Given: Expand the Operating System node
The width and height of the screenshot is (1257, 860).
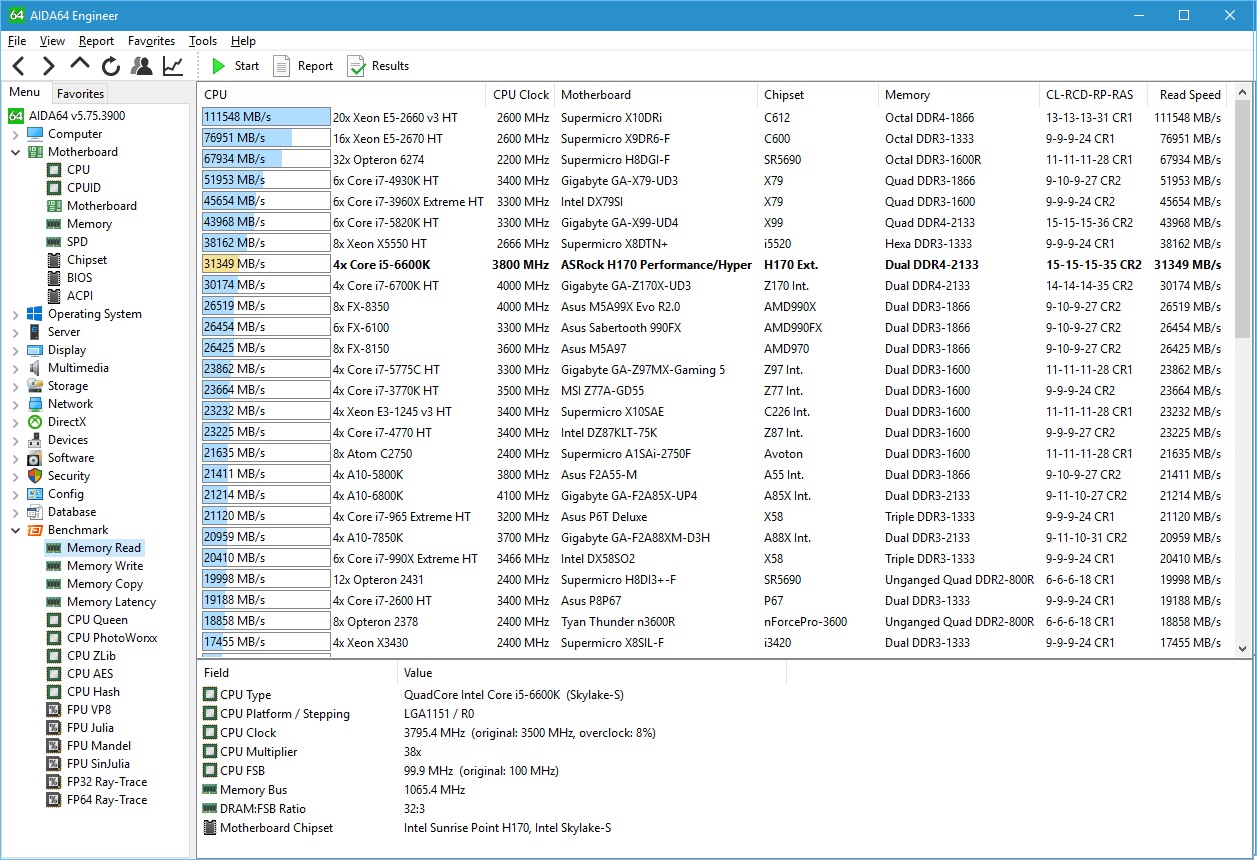Looking at the screenshot, I should (15, 314).
